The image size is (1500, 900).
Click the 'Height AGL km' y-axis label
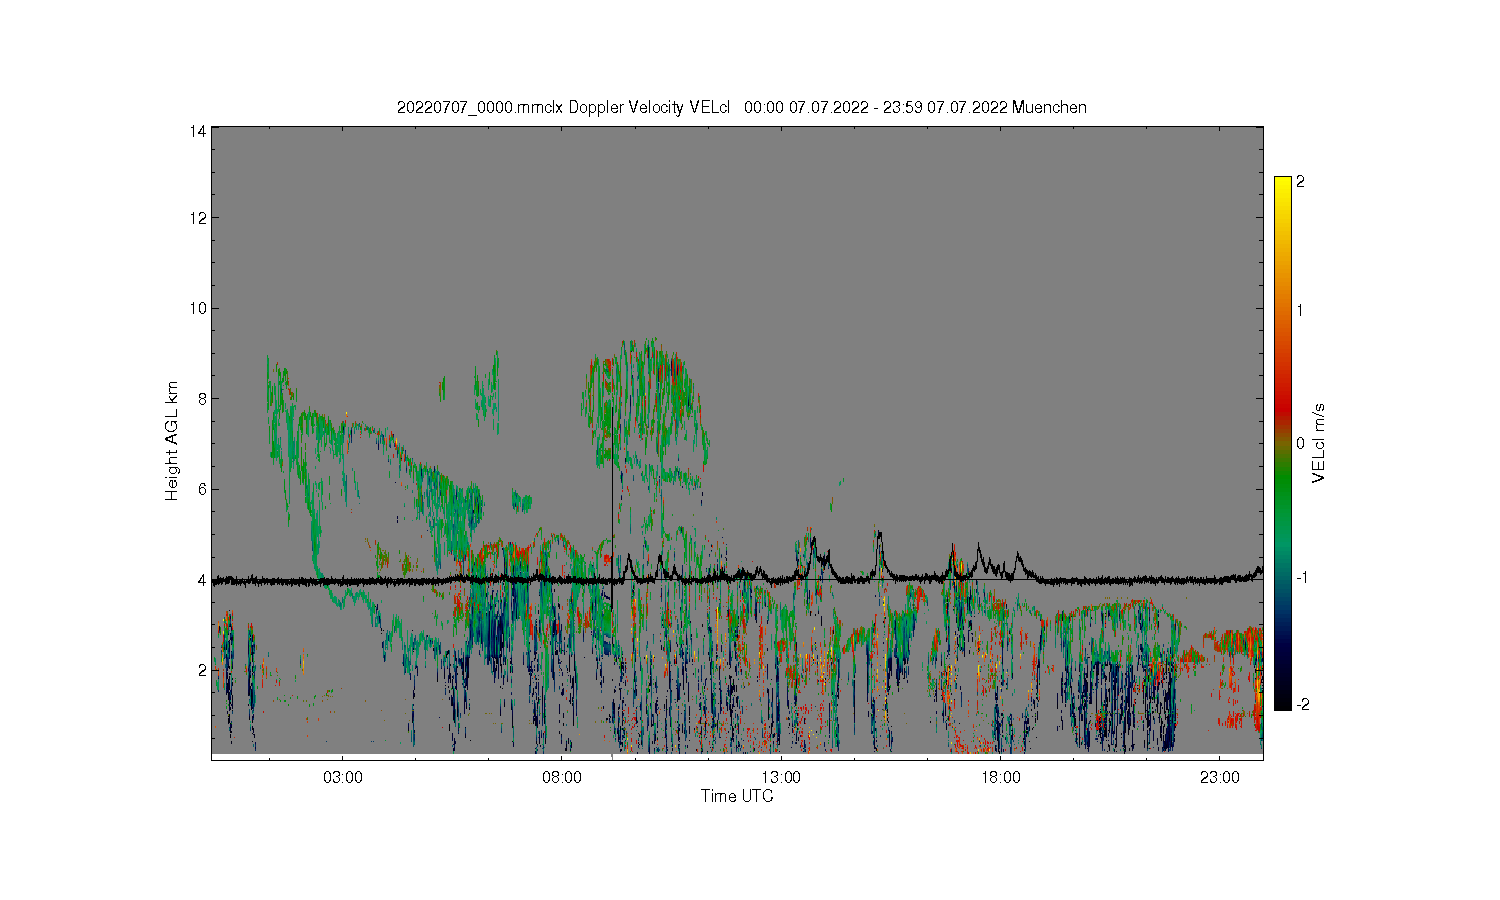(x=172, y=441)
